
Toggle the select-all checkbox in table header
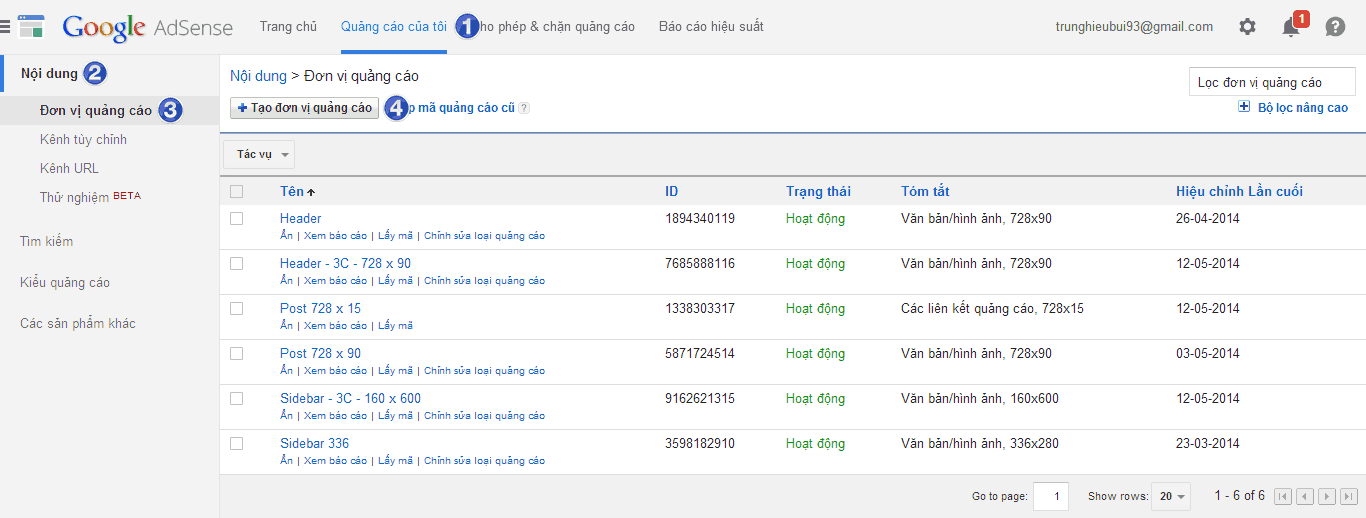[x=237, y=191]
